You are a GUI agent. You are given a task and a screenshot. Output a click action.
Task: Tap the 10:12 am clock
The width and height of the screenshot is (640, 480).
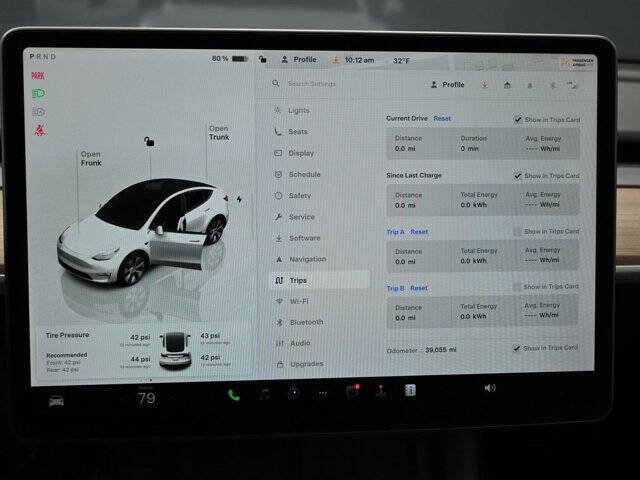pos(359,60)
